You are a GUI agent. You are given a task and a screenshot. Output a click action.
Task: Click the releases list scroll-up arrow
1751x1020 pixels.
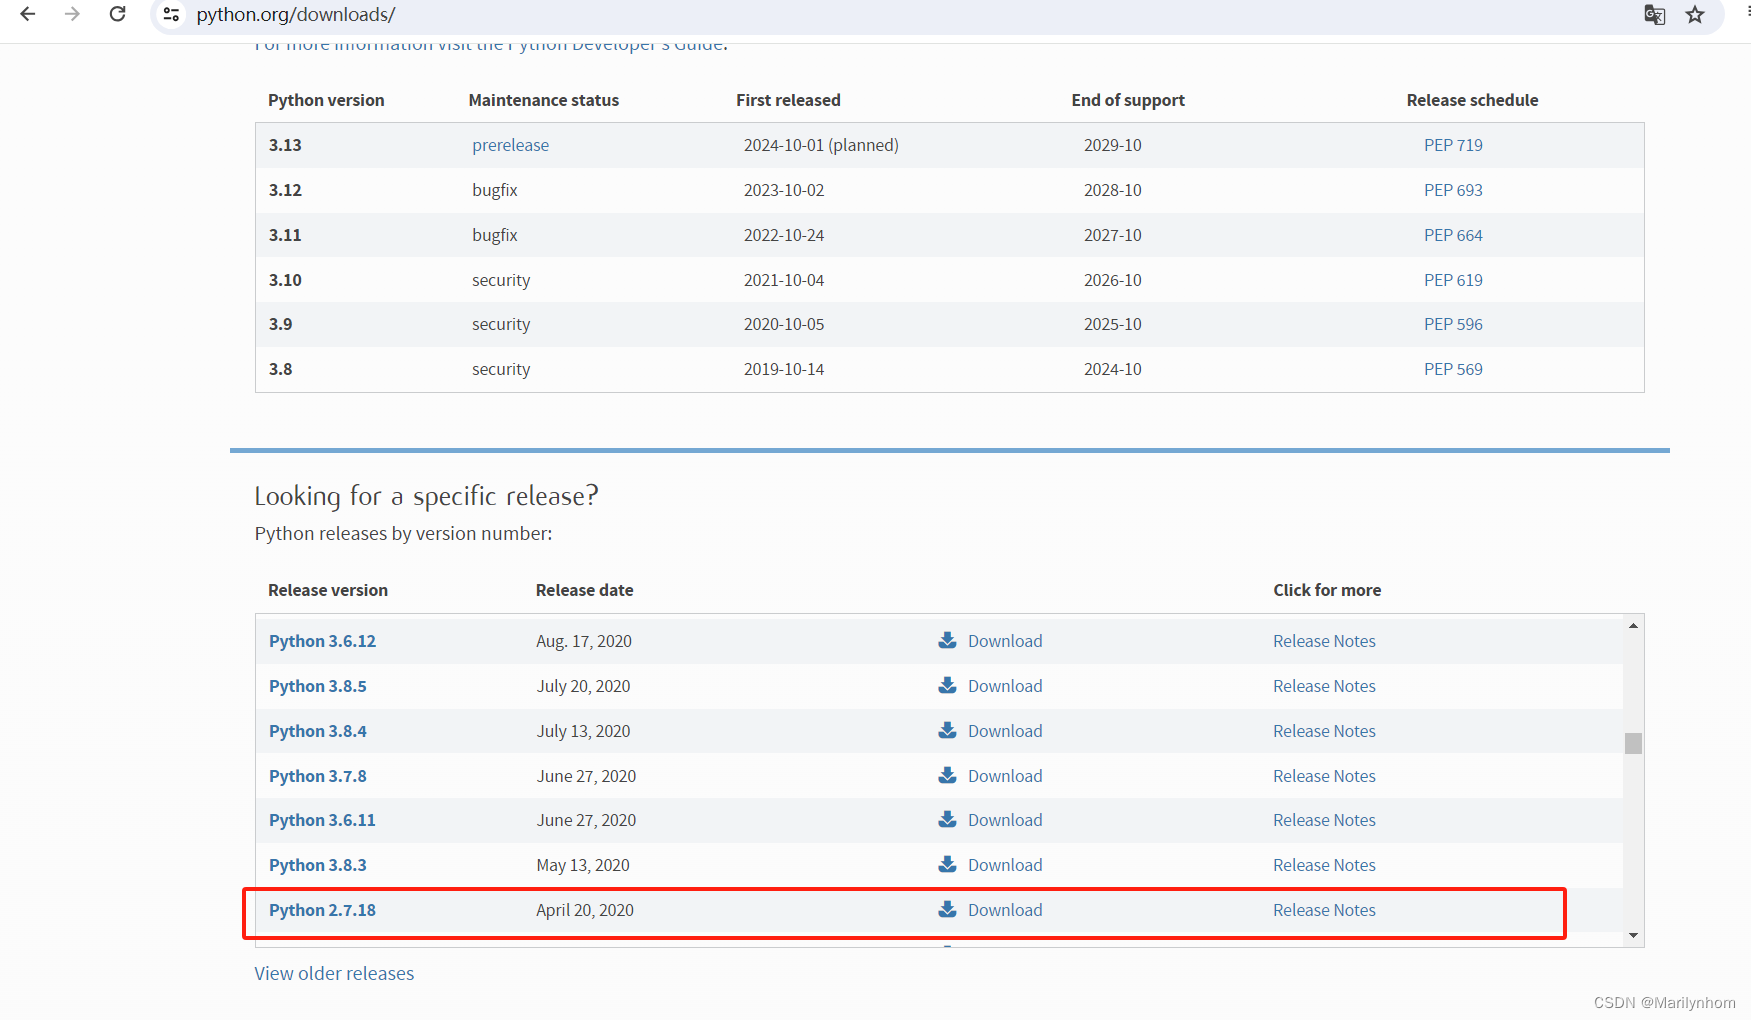[x=1633, y=625]
